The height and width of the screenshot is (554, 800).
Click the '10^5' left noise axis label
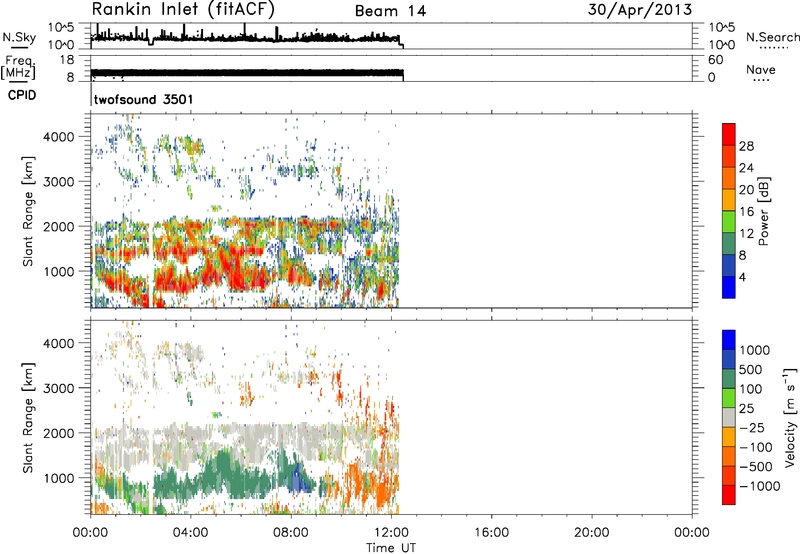tap(61, 27)
